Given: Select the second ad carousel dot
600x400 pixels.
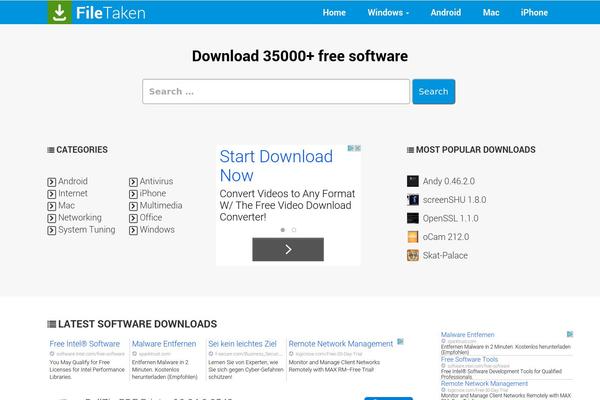Looking at the screenshot, I should (294, 230).
